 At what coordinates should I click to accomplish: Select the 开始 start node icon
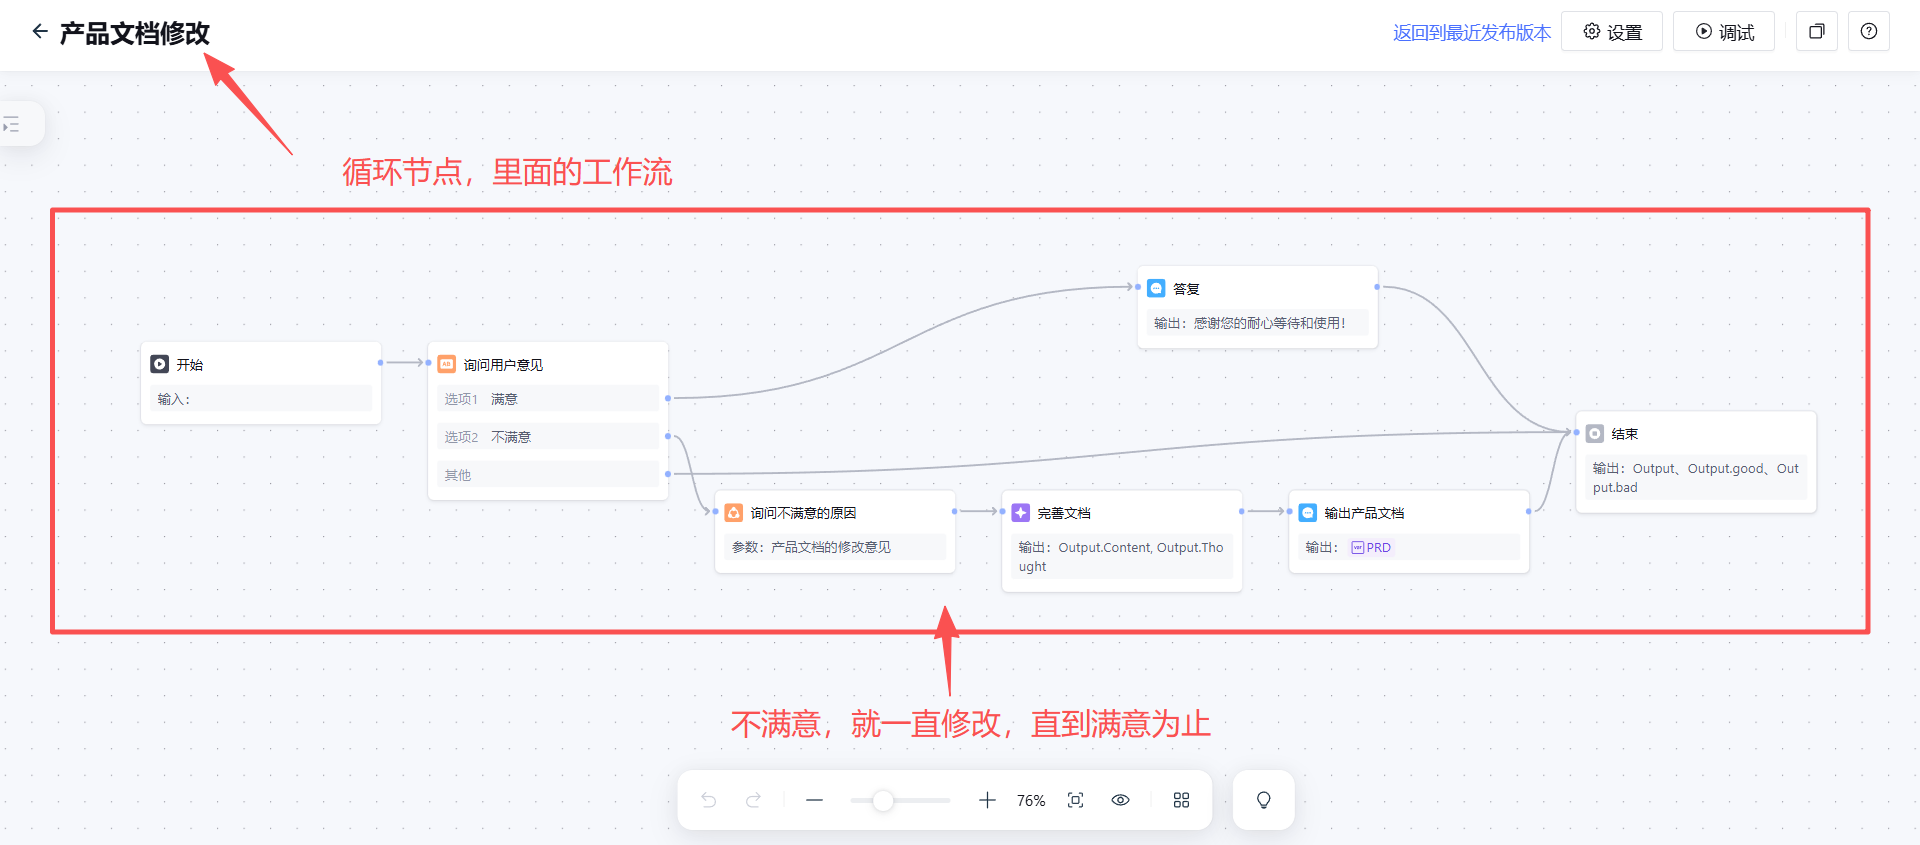point(160,364)
